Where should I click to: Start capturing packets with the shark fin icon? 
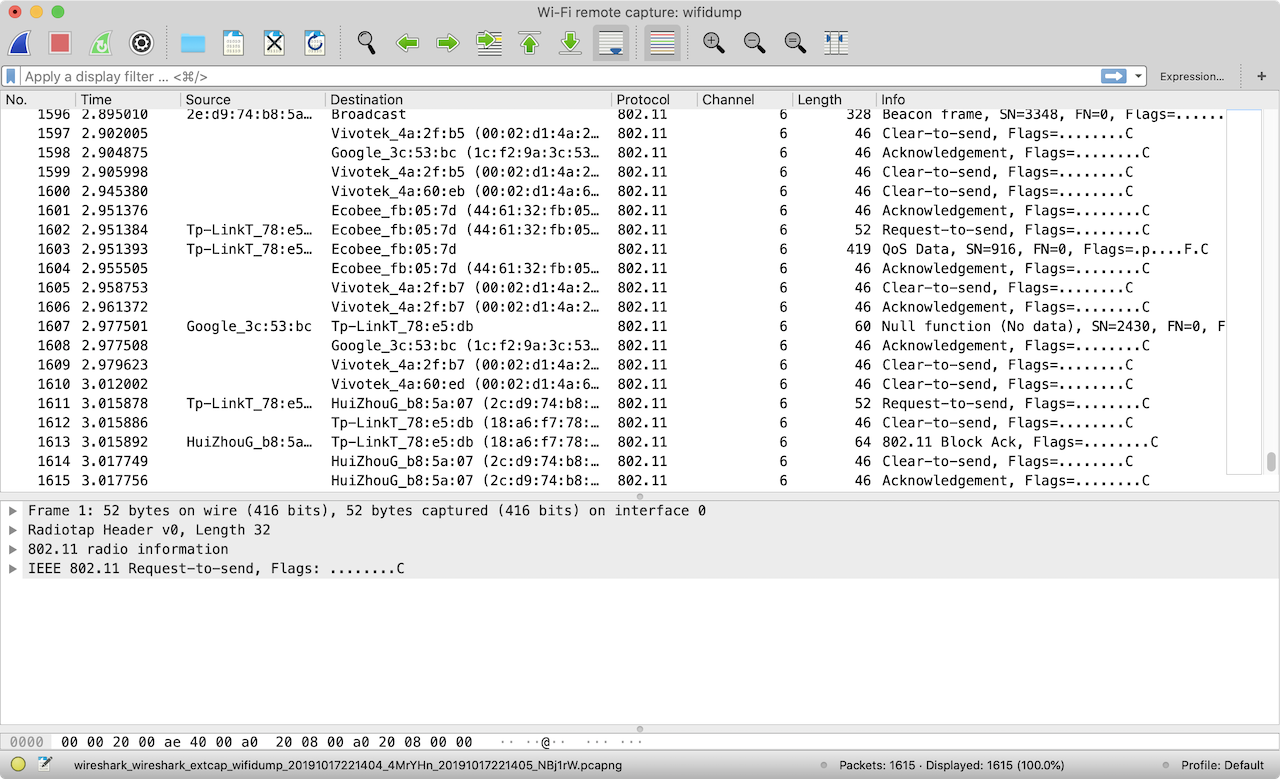pyautogui.click(x=20, y=43)
